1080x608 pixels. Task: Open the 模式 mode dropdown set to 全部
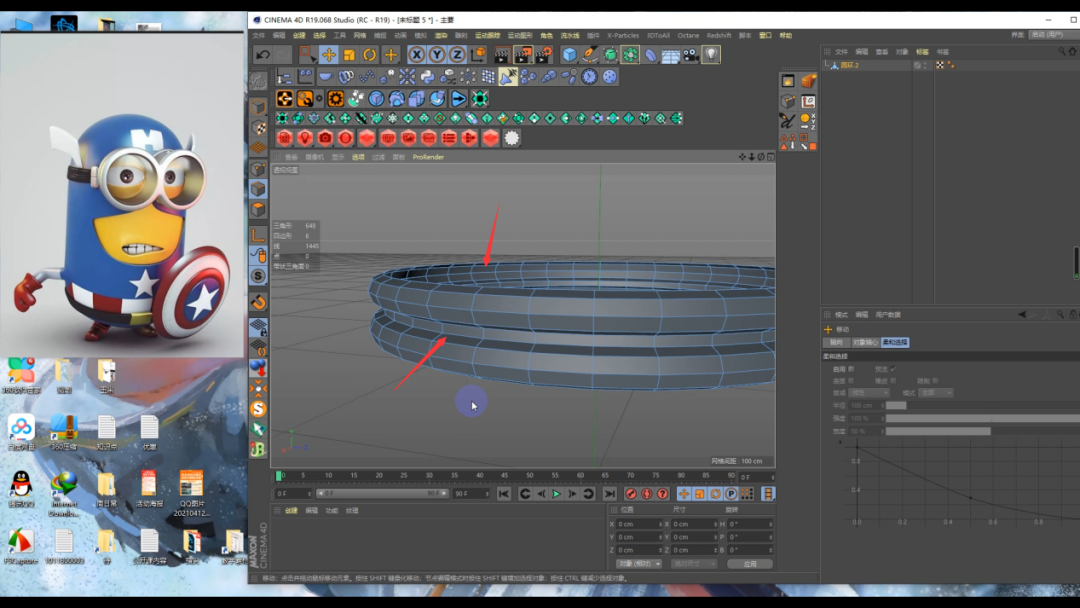click(936, 392)
